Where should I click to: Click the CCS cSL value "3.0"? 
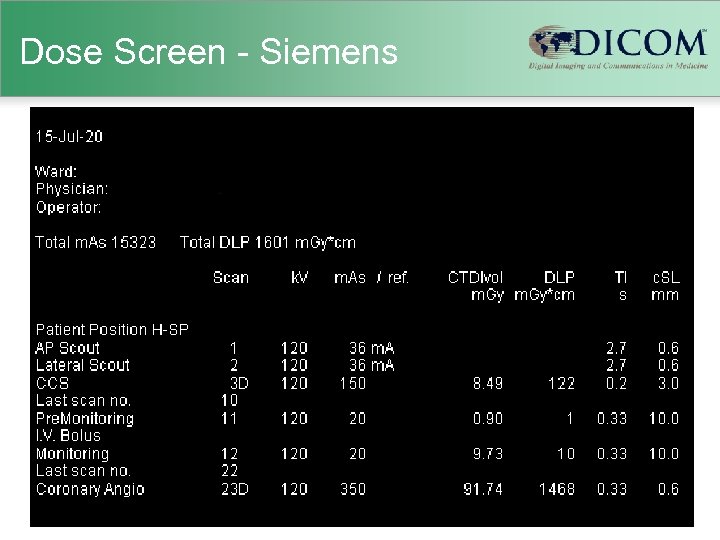click(x=669, y=383)
